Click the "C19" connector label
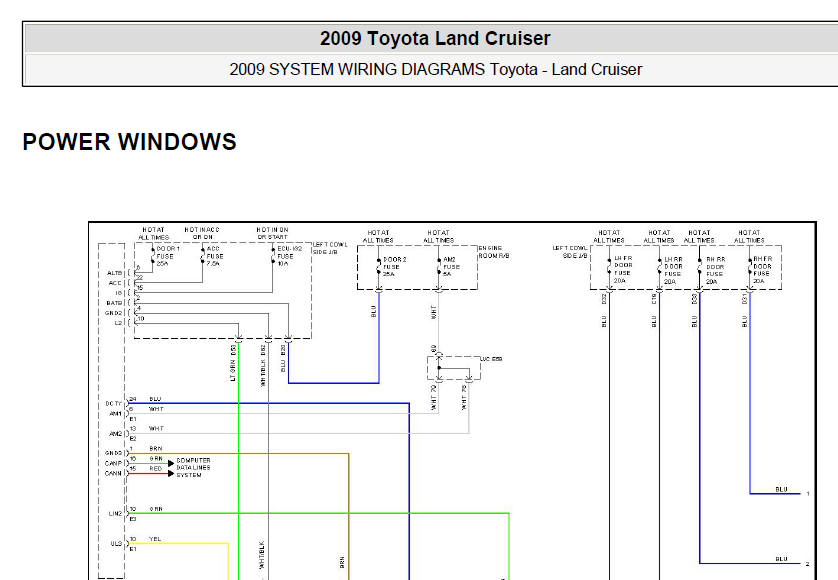Viewport: 838px width, 580px height. (654, 299)
